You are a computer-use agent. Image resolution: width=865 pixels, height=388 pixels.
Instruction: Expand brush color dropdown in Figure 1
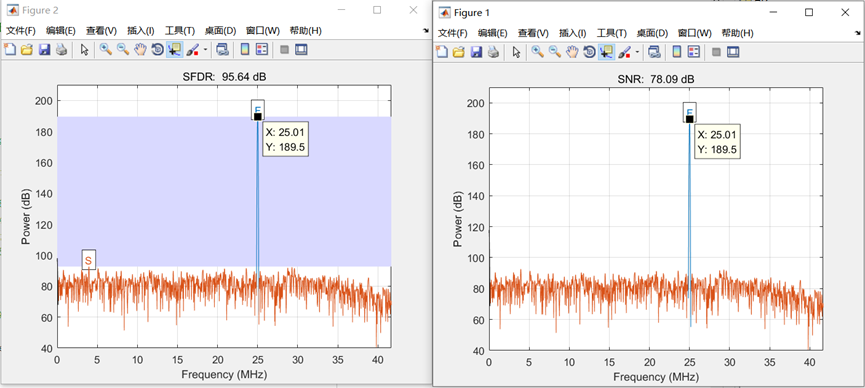[638, 52]
